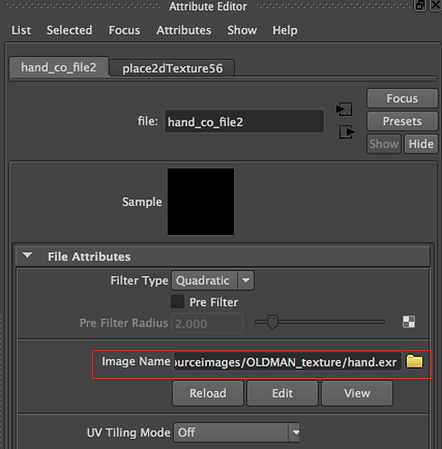The height and width of the screenshot is (449, 442).
Task: Open the Filter Type Quadratic dropdown
Action: pos(213,280)
